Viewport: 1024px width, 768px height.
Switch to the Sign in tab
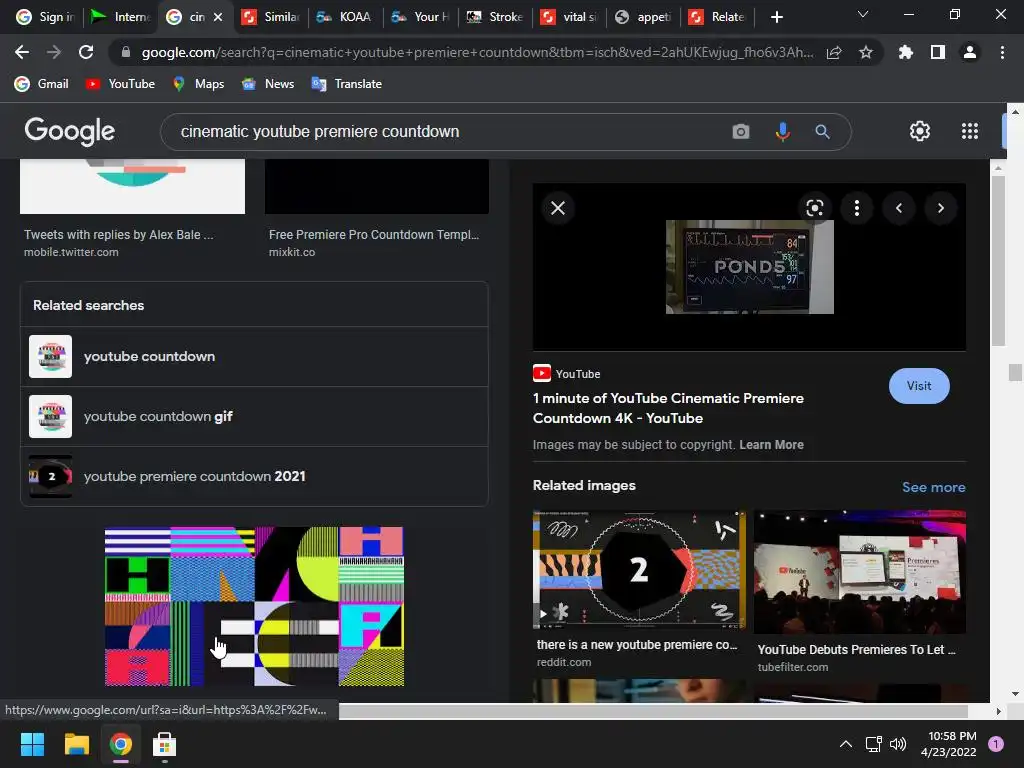45,17
